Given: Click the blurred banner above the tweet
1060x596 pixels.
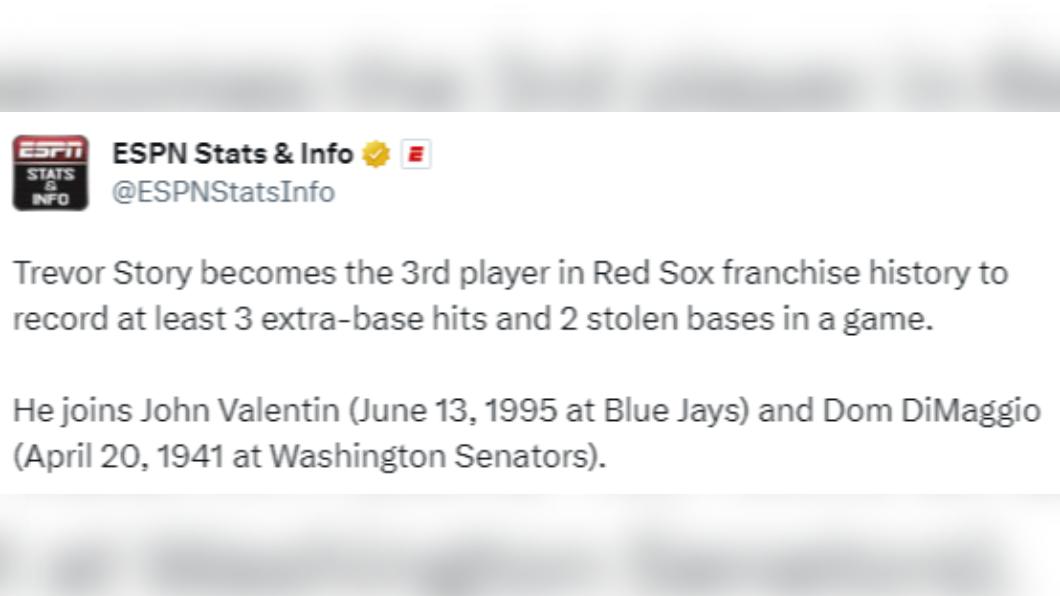Looking at the screenshot, I should pos(530,55).
